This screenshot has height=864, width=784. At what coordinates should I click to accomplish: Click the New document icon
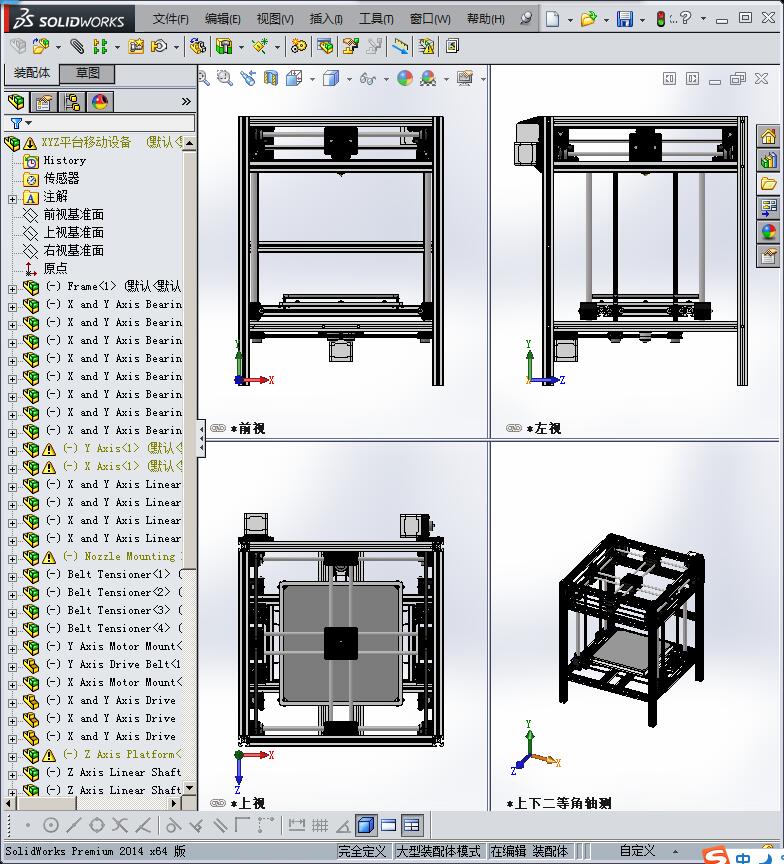click(x=553, y=19)
